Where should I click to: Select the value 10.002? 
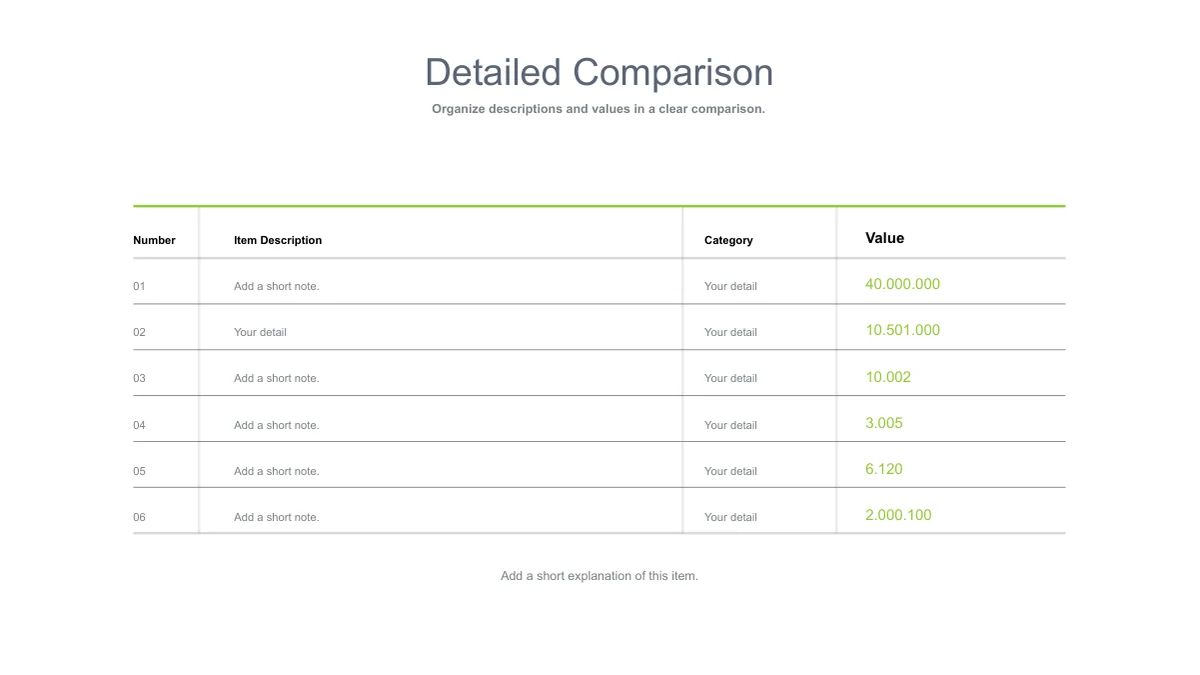click(888, 377)
